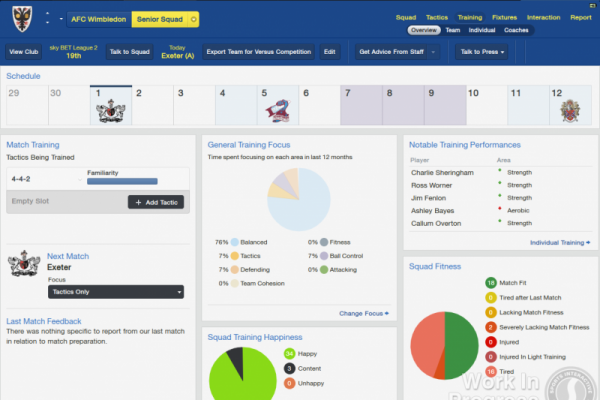The width and height of the screenshot is (600, 400).
Task: Click the Unhappy count badge
Action: pyautogui.click(x=289, y=383)
